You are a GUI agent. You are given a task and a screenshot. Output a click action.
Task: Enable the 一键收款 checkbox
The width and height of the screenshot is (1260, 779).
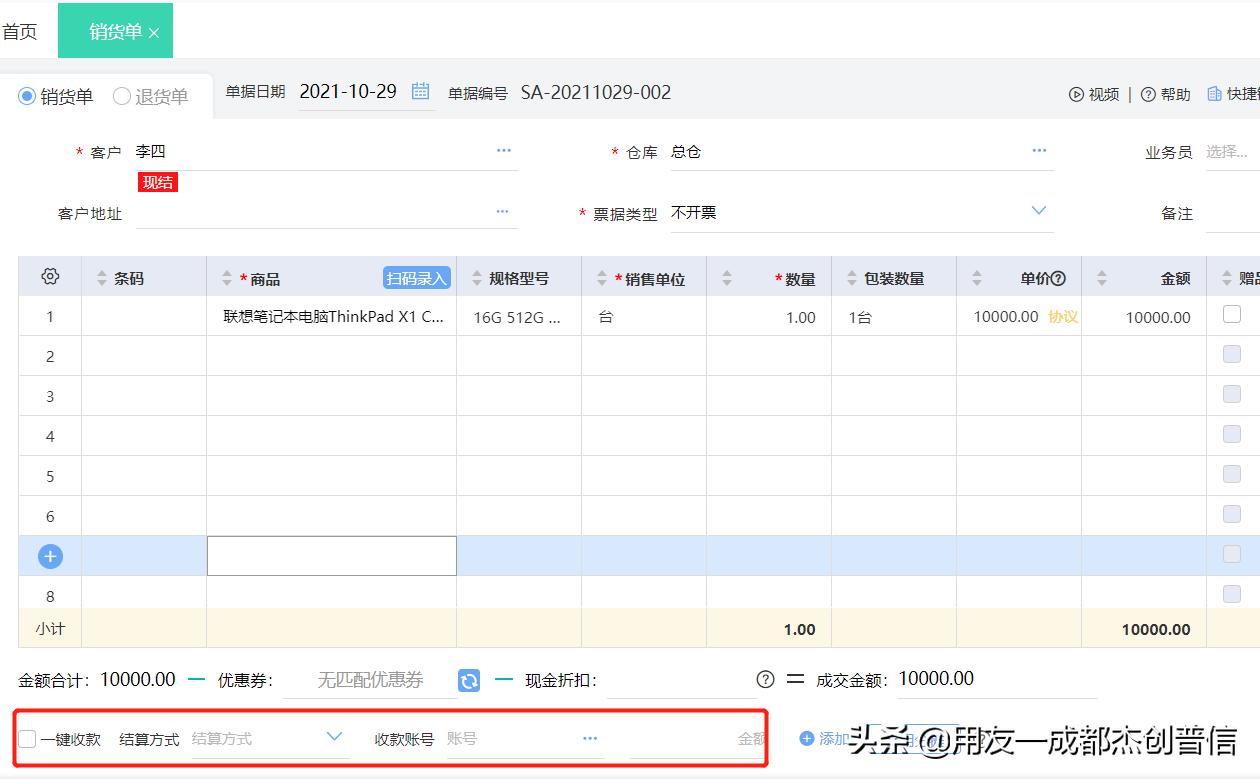26,737
